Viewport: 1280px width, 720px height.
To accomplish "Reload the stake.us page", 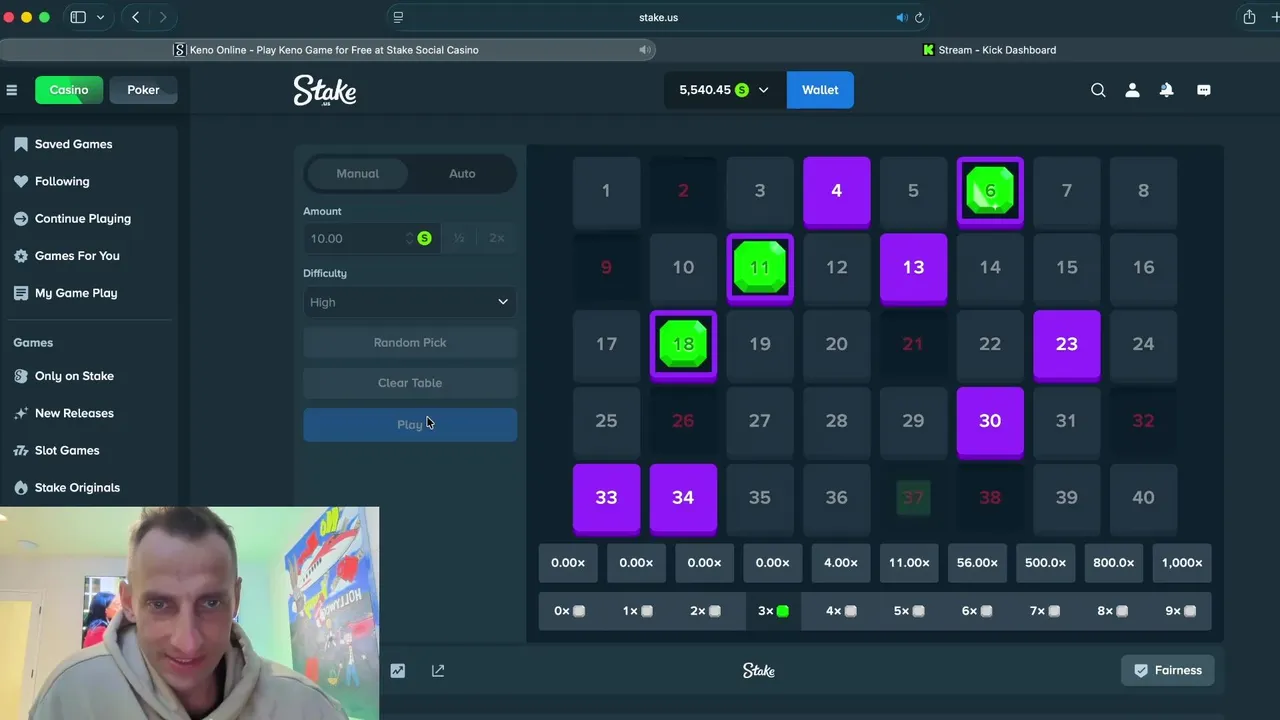I will [919, 17].
